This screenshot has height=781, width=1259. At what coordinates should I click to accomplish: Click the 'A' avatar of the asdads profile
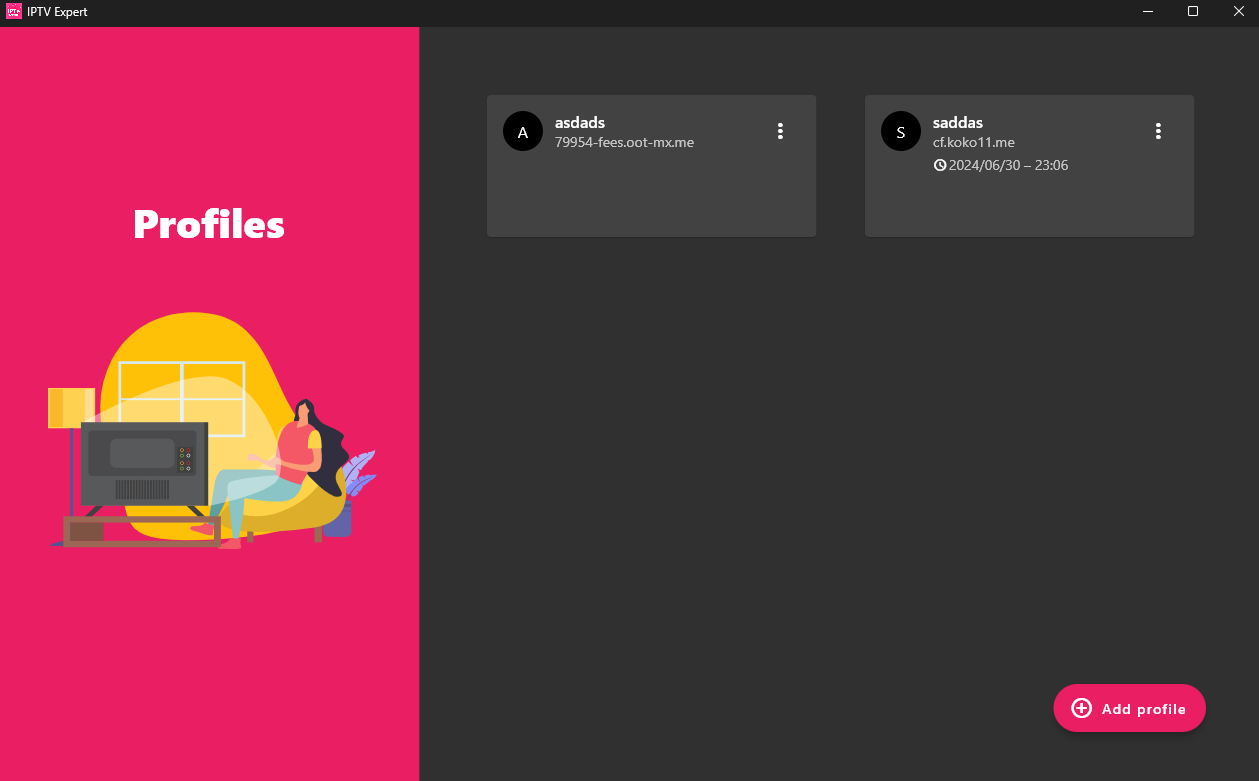coord(522,131)
